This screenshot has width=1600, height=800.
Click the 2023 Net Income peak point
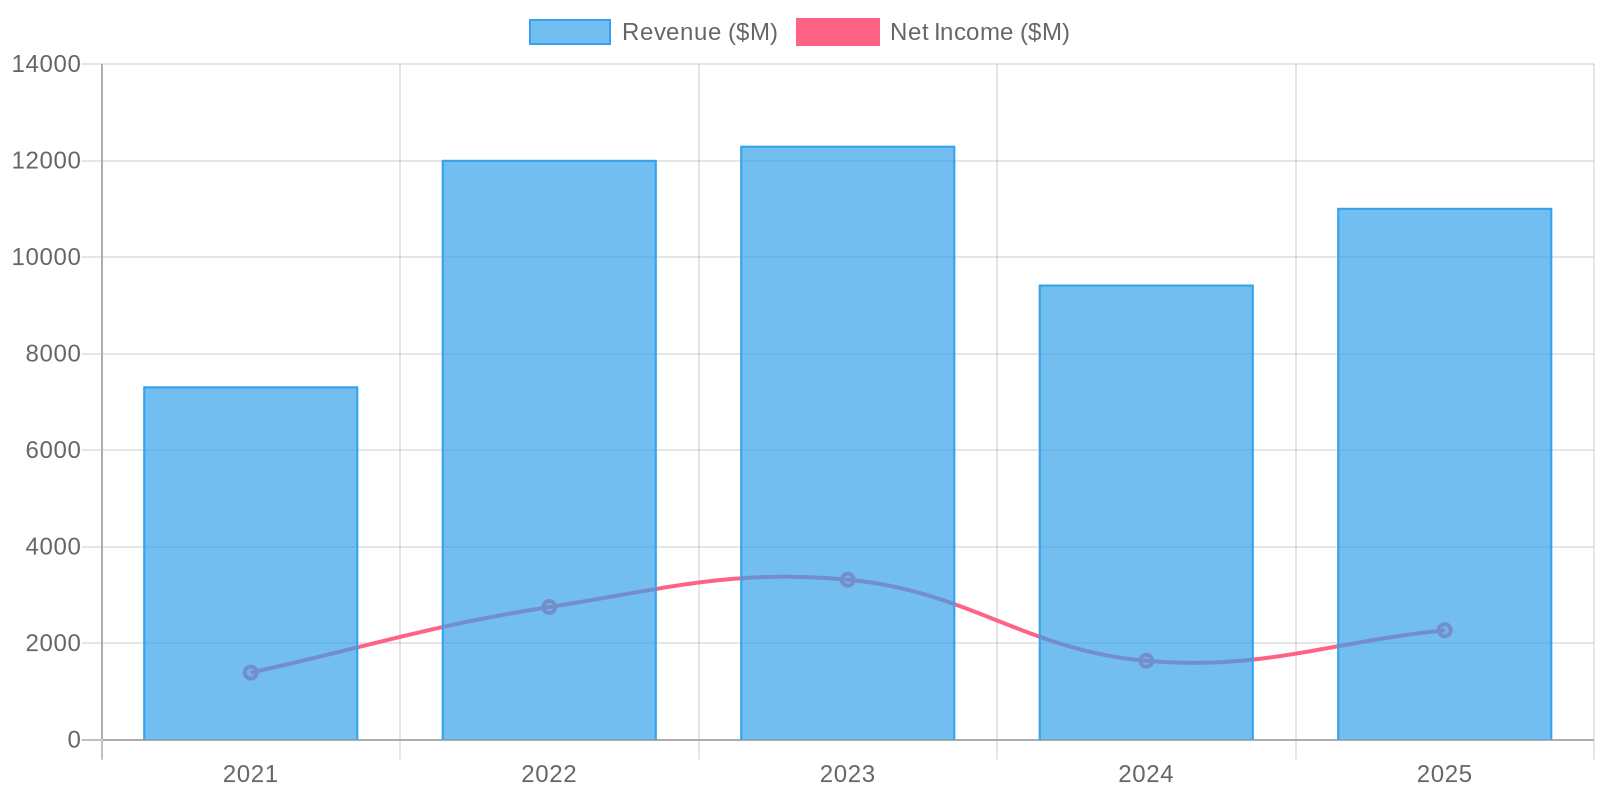(x=847, y=580)
